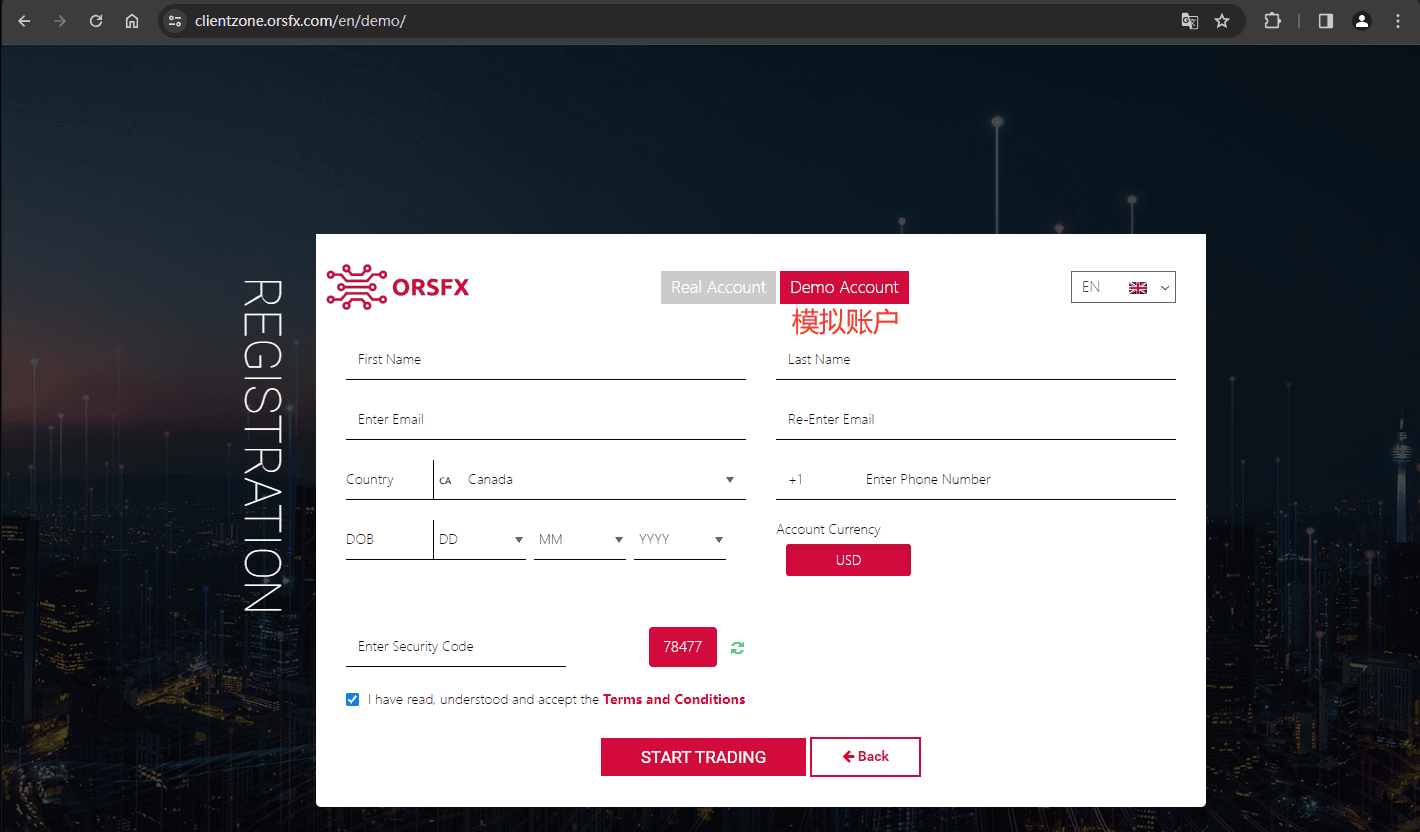
Task: Click the browser address bar URL
Action: point(300,21)
